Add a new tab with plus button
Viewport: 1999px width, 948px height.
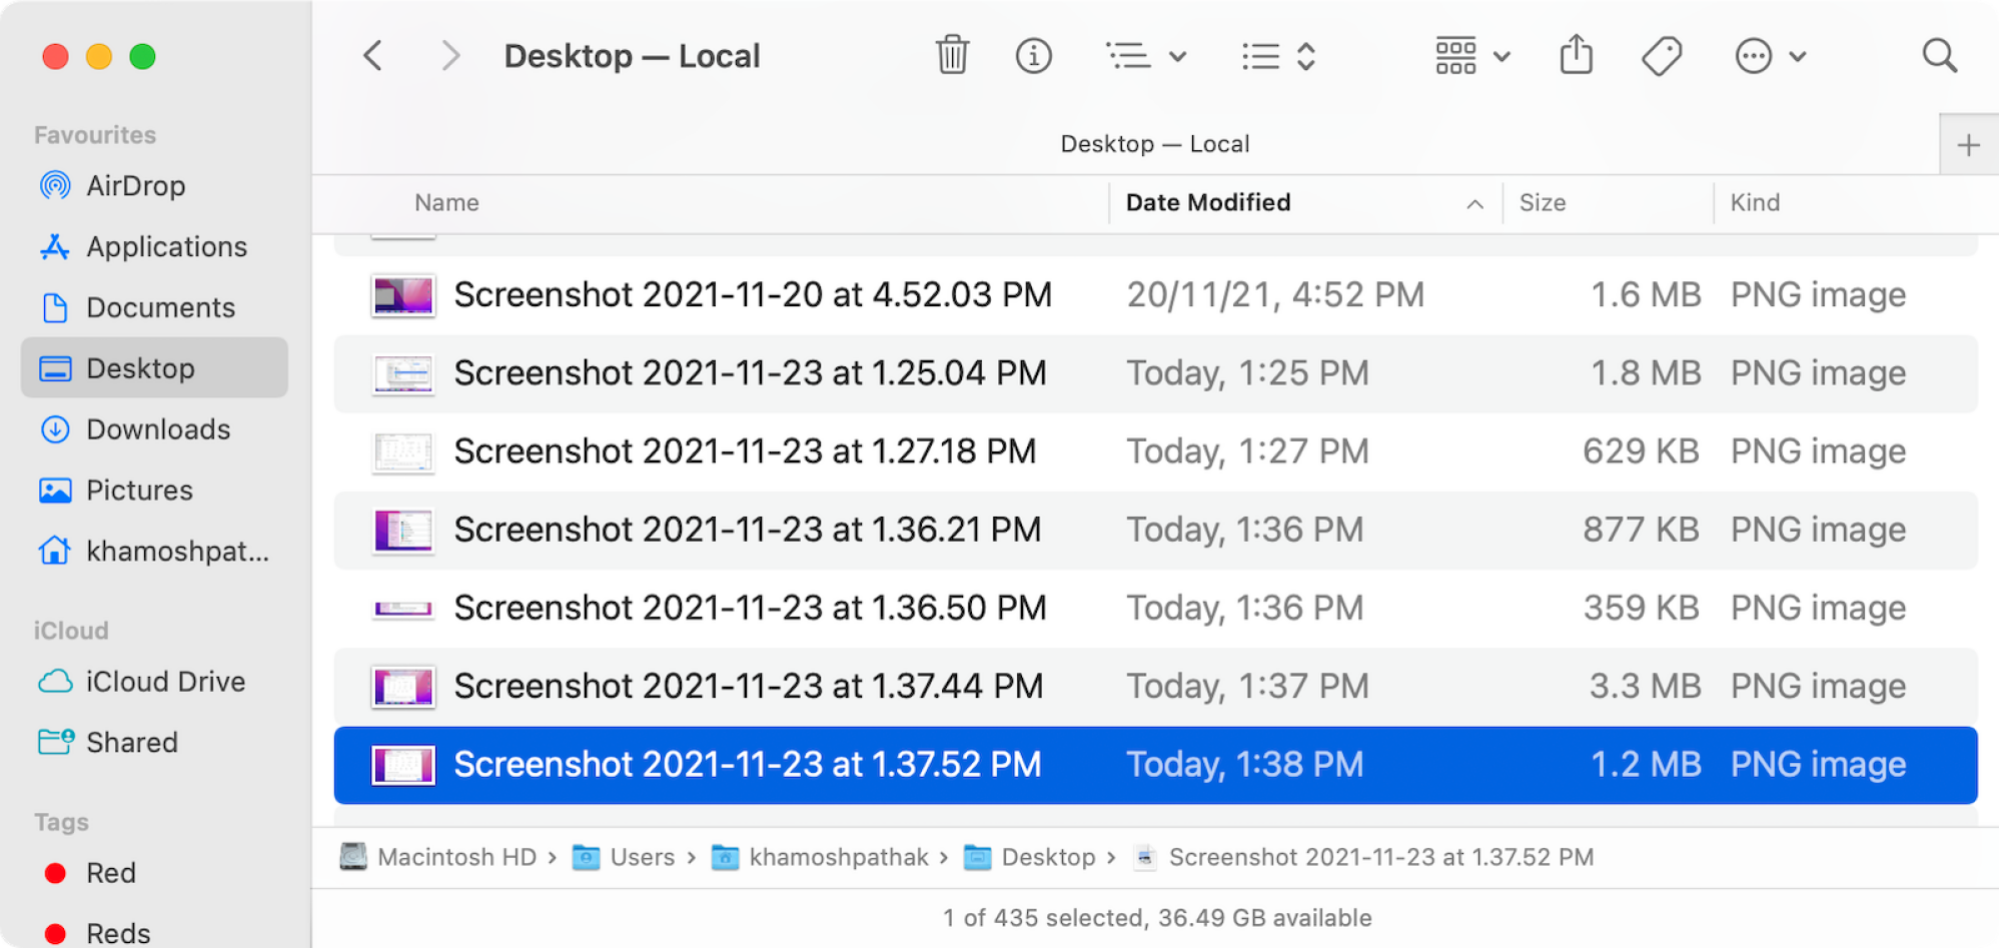pos(1968,145)
